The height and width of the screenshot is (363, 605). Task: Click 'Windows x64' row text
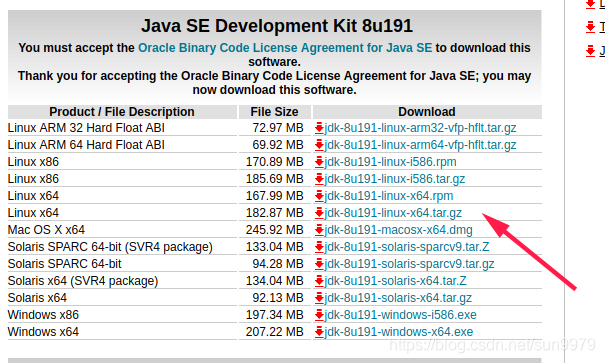43,331
